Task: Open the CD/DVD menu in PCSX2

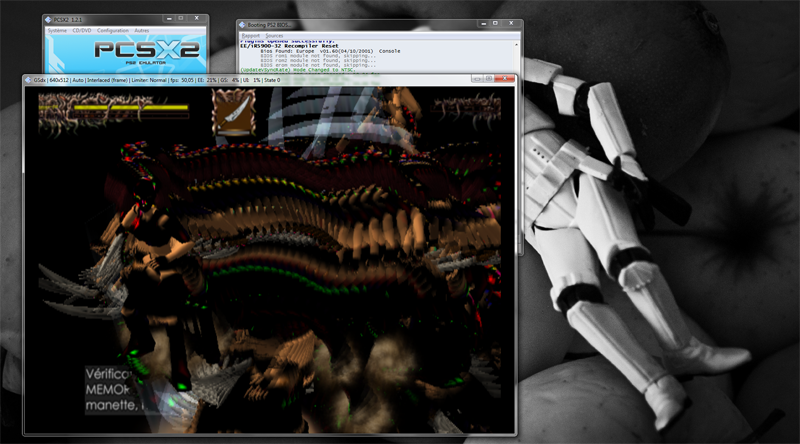Action: [x=82, y=31]
